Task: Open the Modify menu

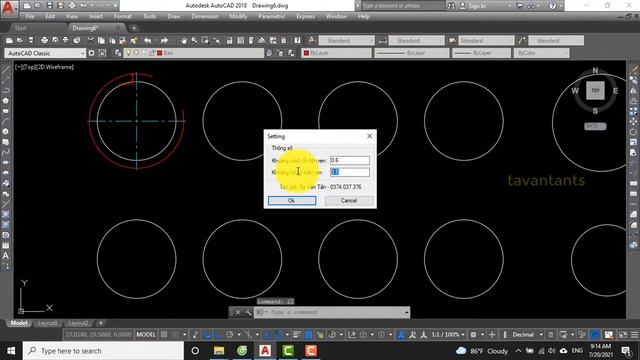Action: click(x=238, y=16)
